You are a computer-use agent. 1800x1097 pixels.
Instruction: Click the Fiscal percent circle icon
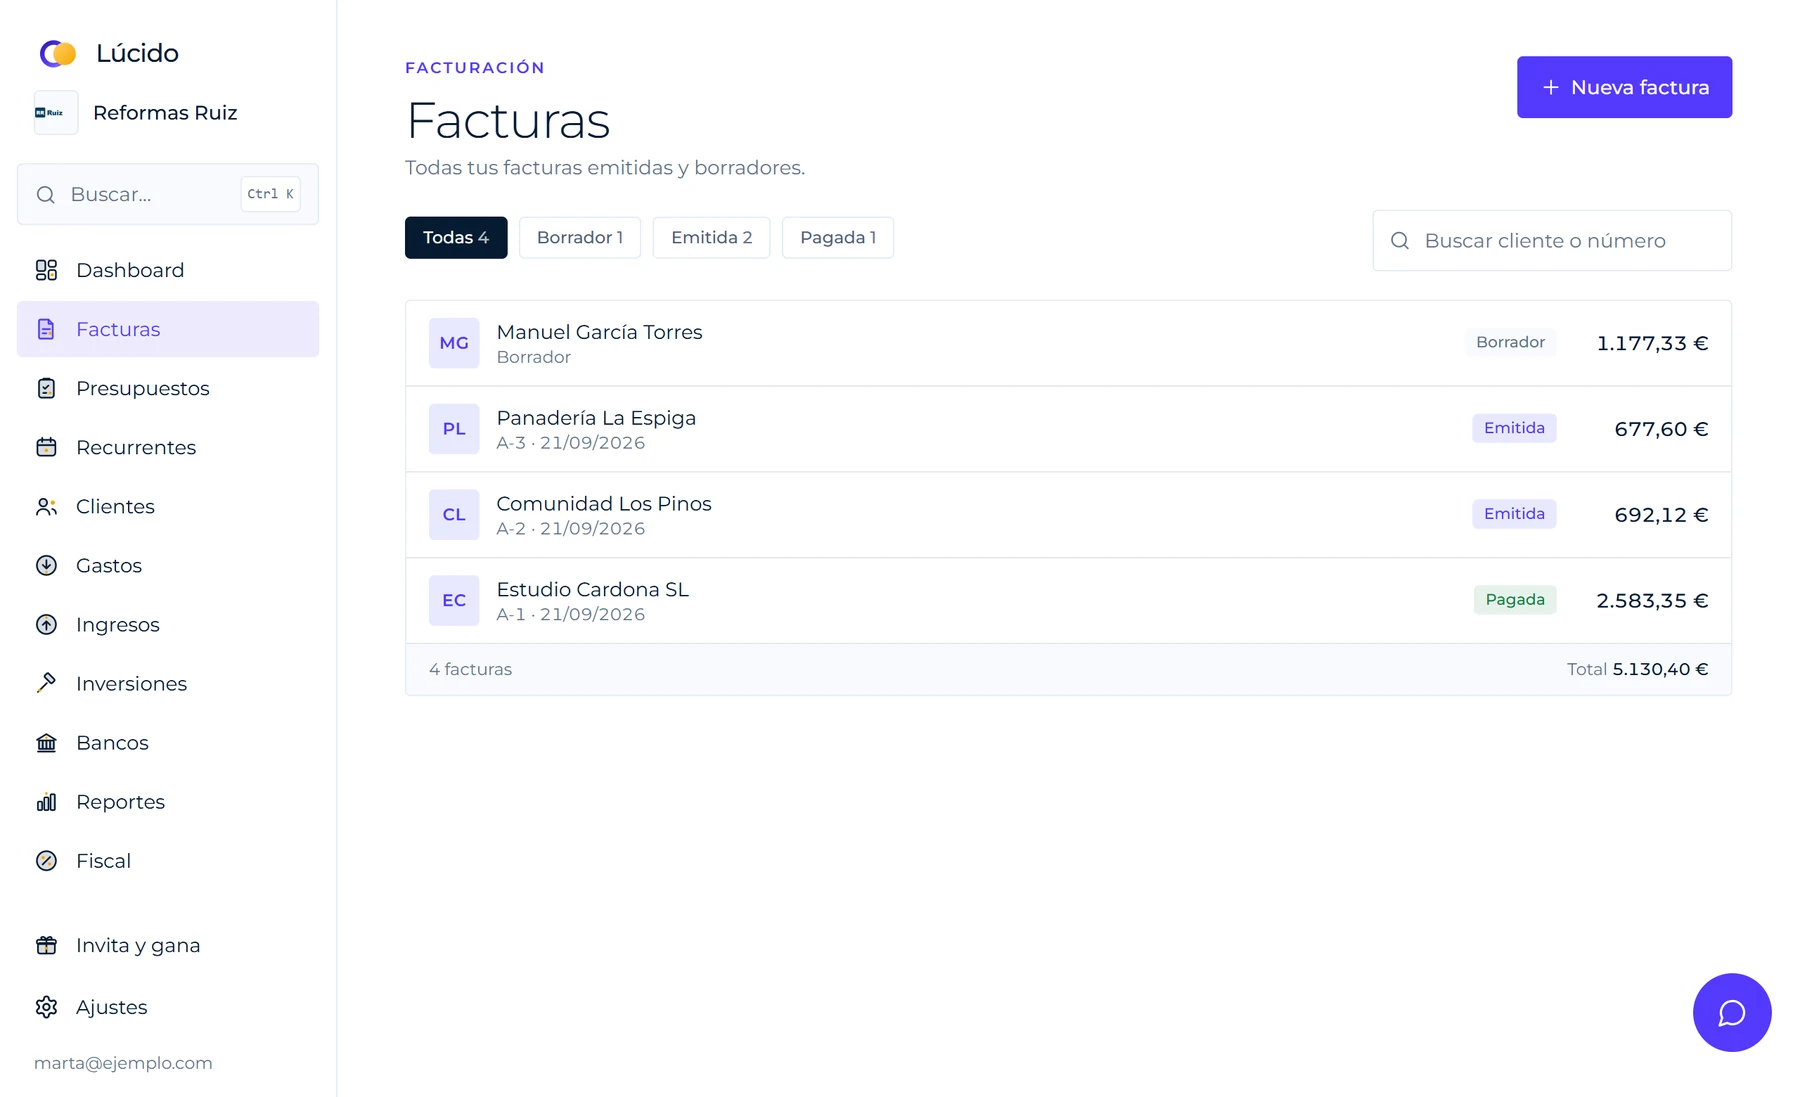[46, 860]
